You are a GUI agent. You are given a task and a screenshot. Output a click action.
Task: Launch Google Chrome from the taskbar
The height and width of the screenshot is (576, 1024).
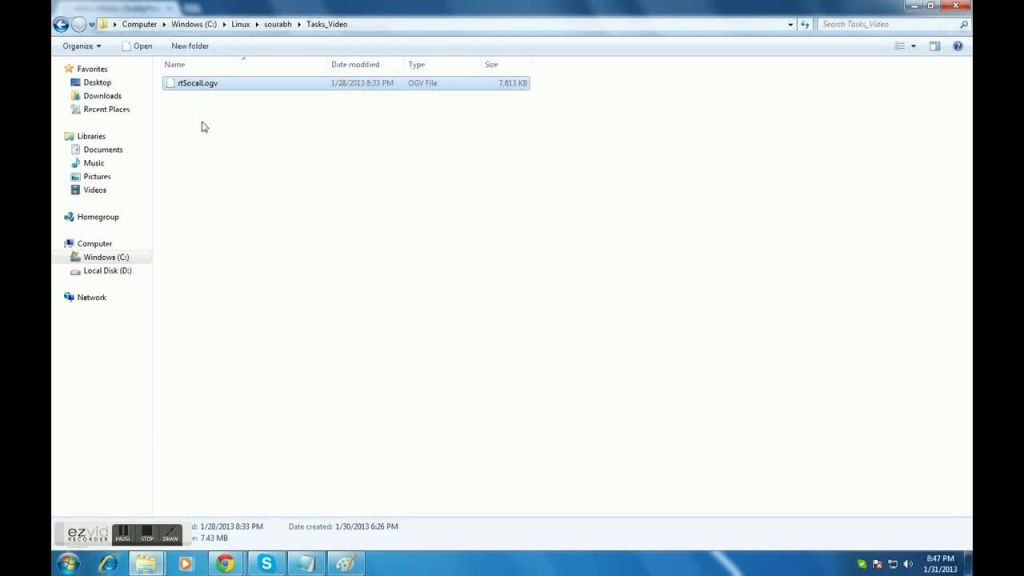click(x=225, y=564)
